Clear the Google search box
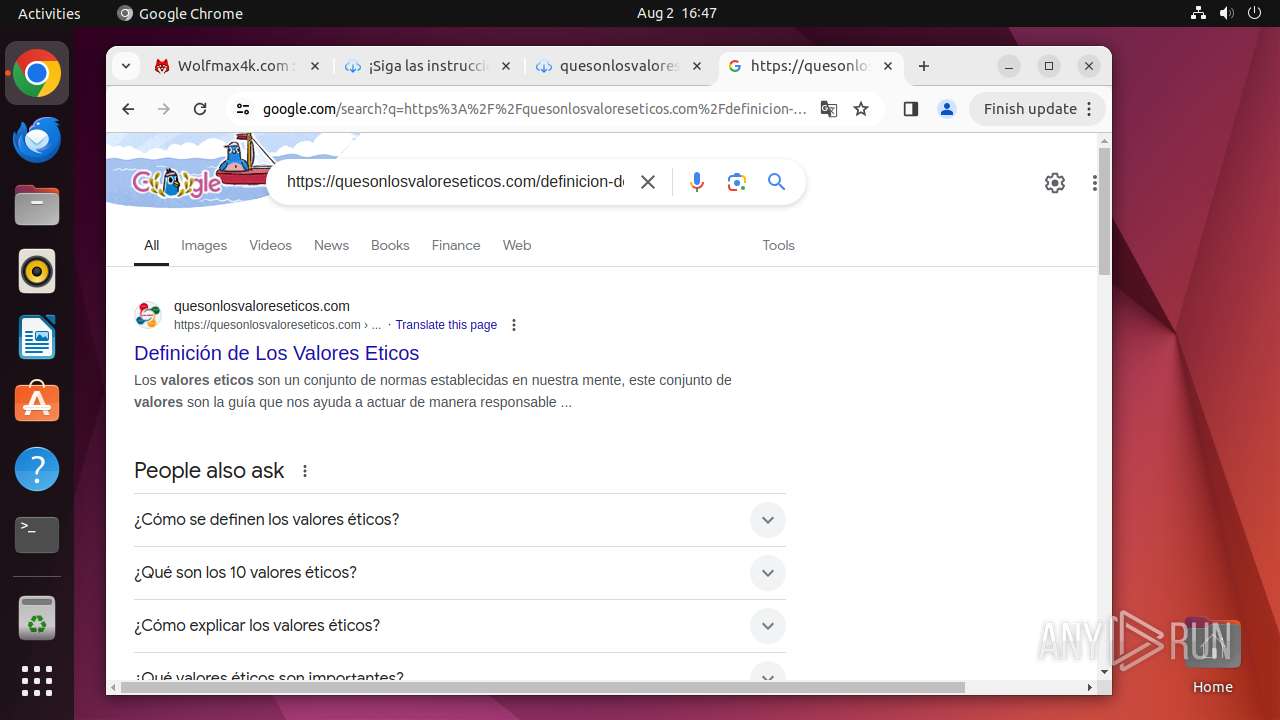The width and height of the screenshot is (1280, 720). 648,182
